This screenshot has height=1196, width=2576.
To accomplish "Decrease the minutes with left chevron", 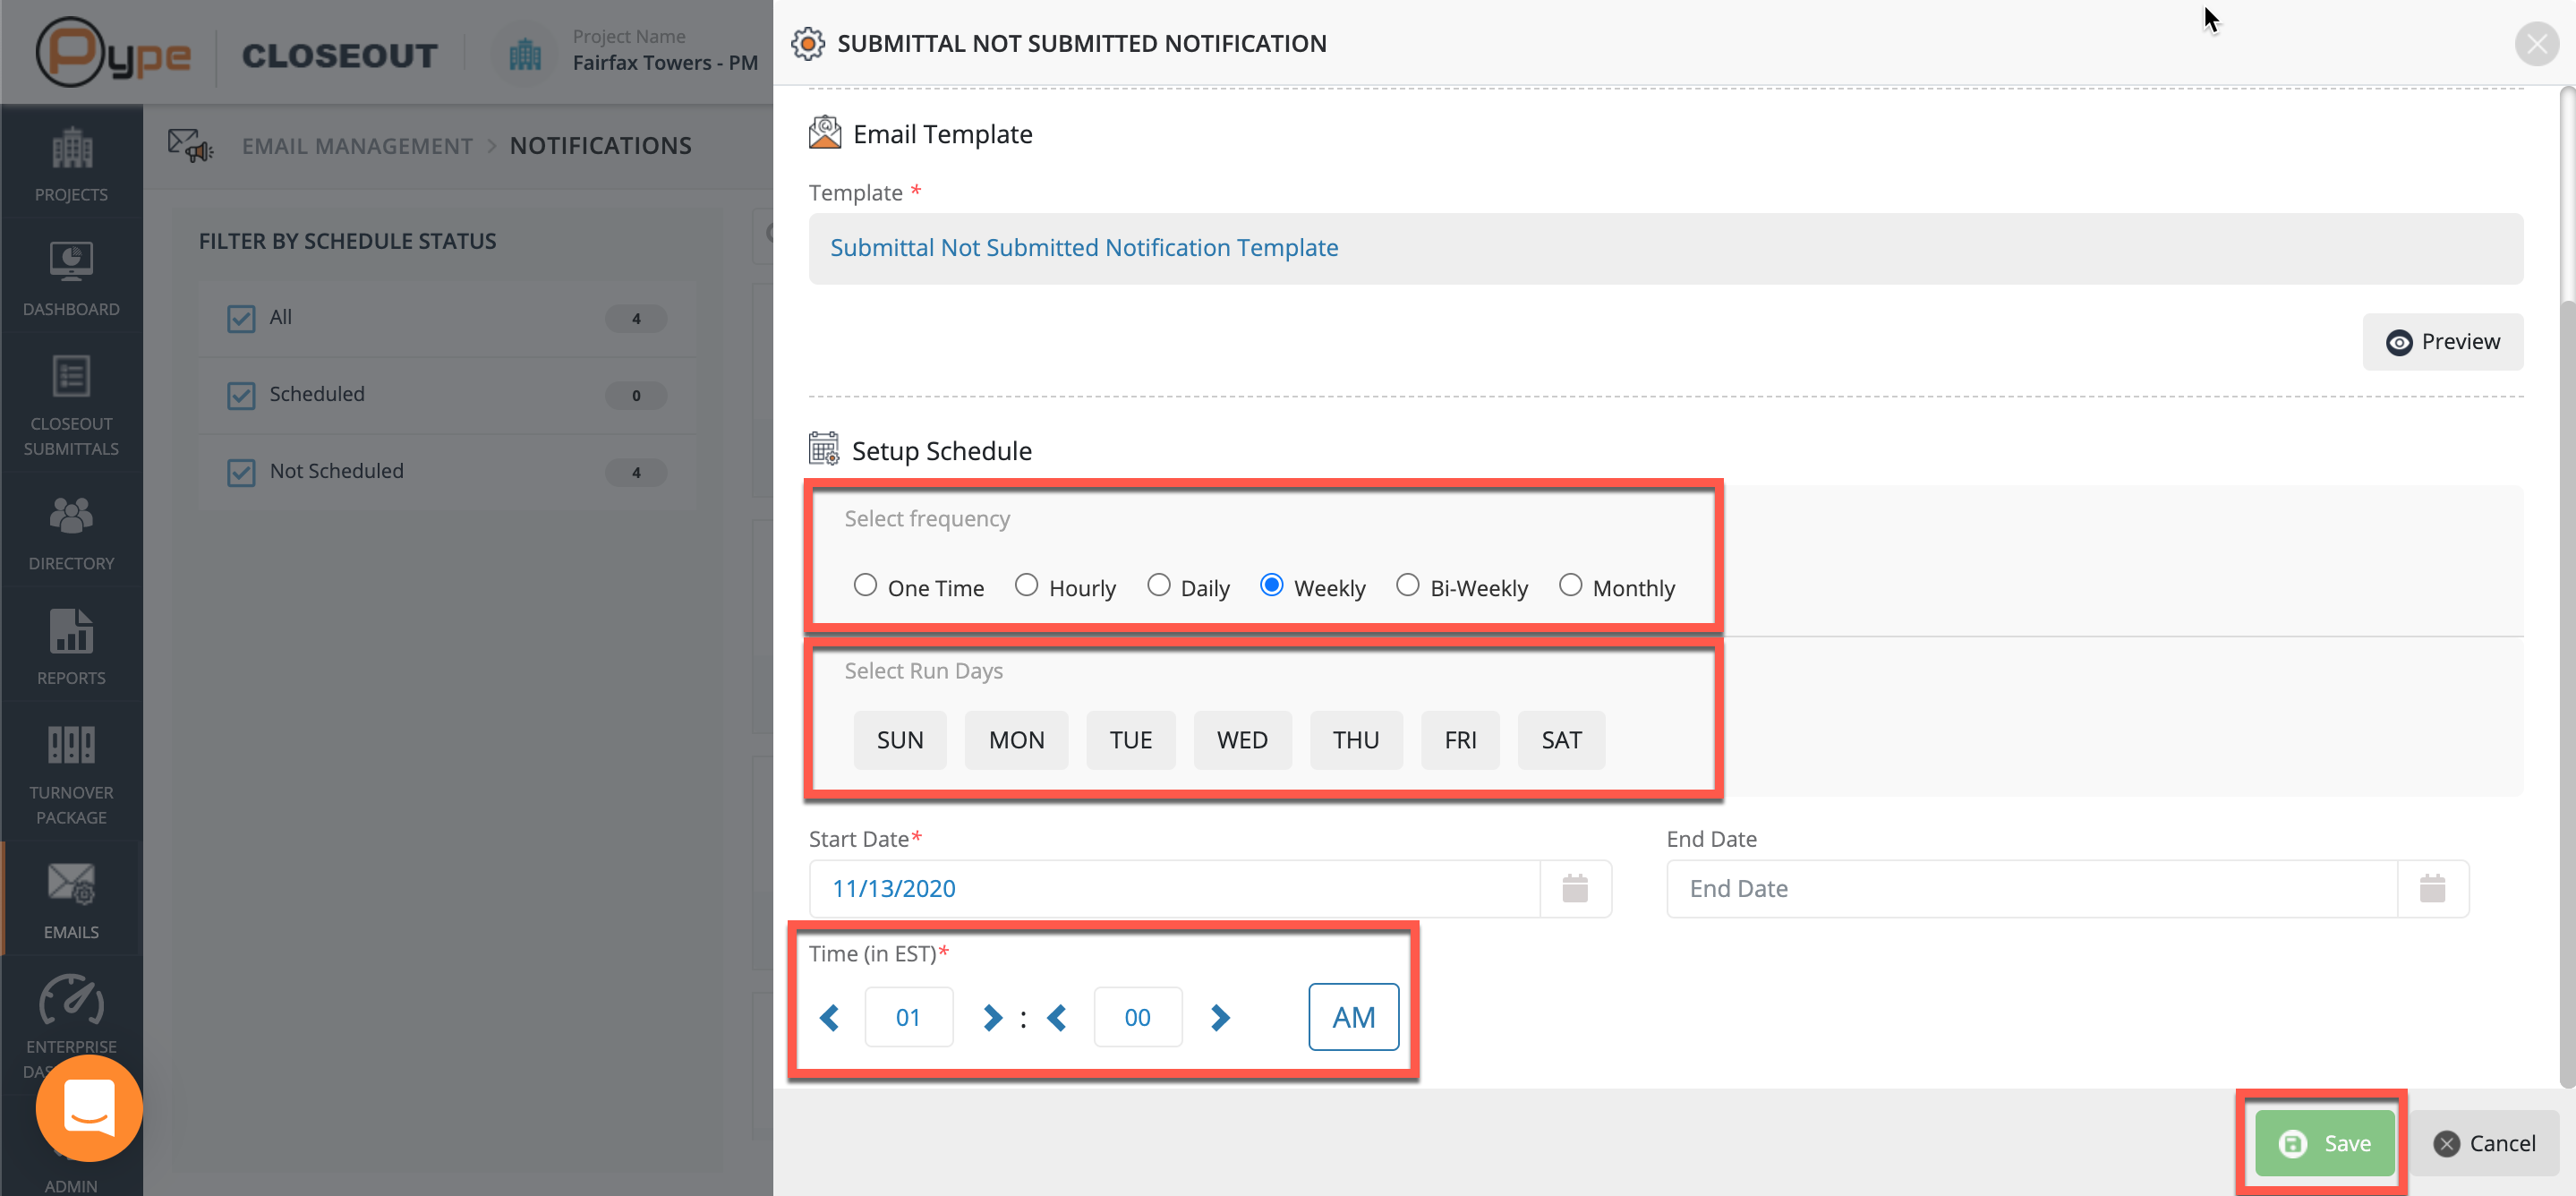I will pos(1056,1017).
